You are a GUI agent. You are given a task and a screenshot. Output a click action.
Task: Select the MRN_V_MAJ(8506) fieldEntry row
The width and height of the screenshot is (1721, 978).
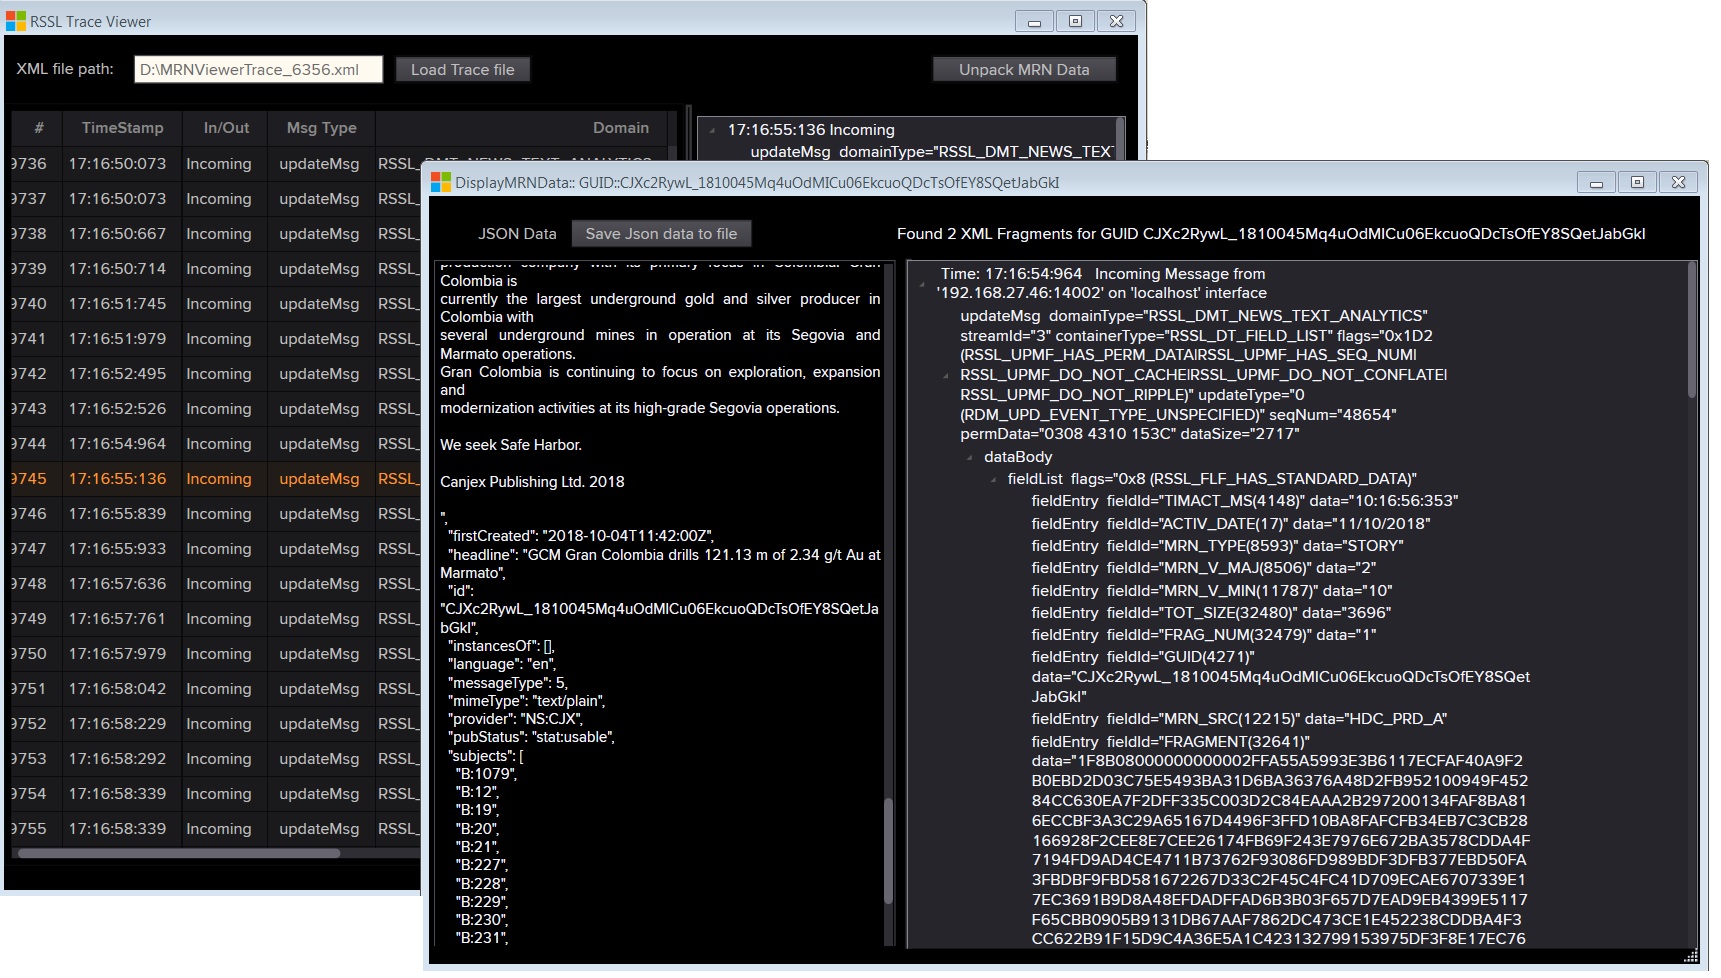point(1204,567)
